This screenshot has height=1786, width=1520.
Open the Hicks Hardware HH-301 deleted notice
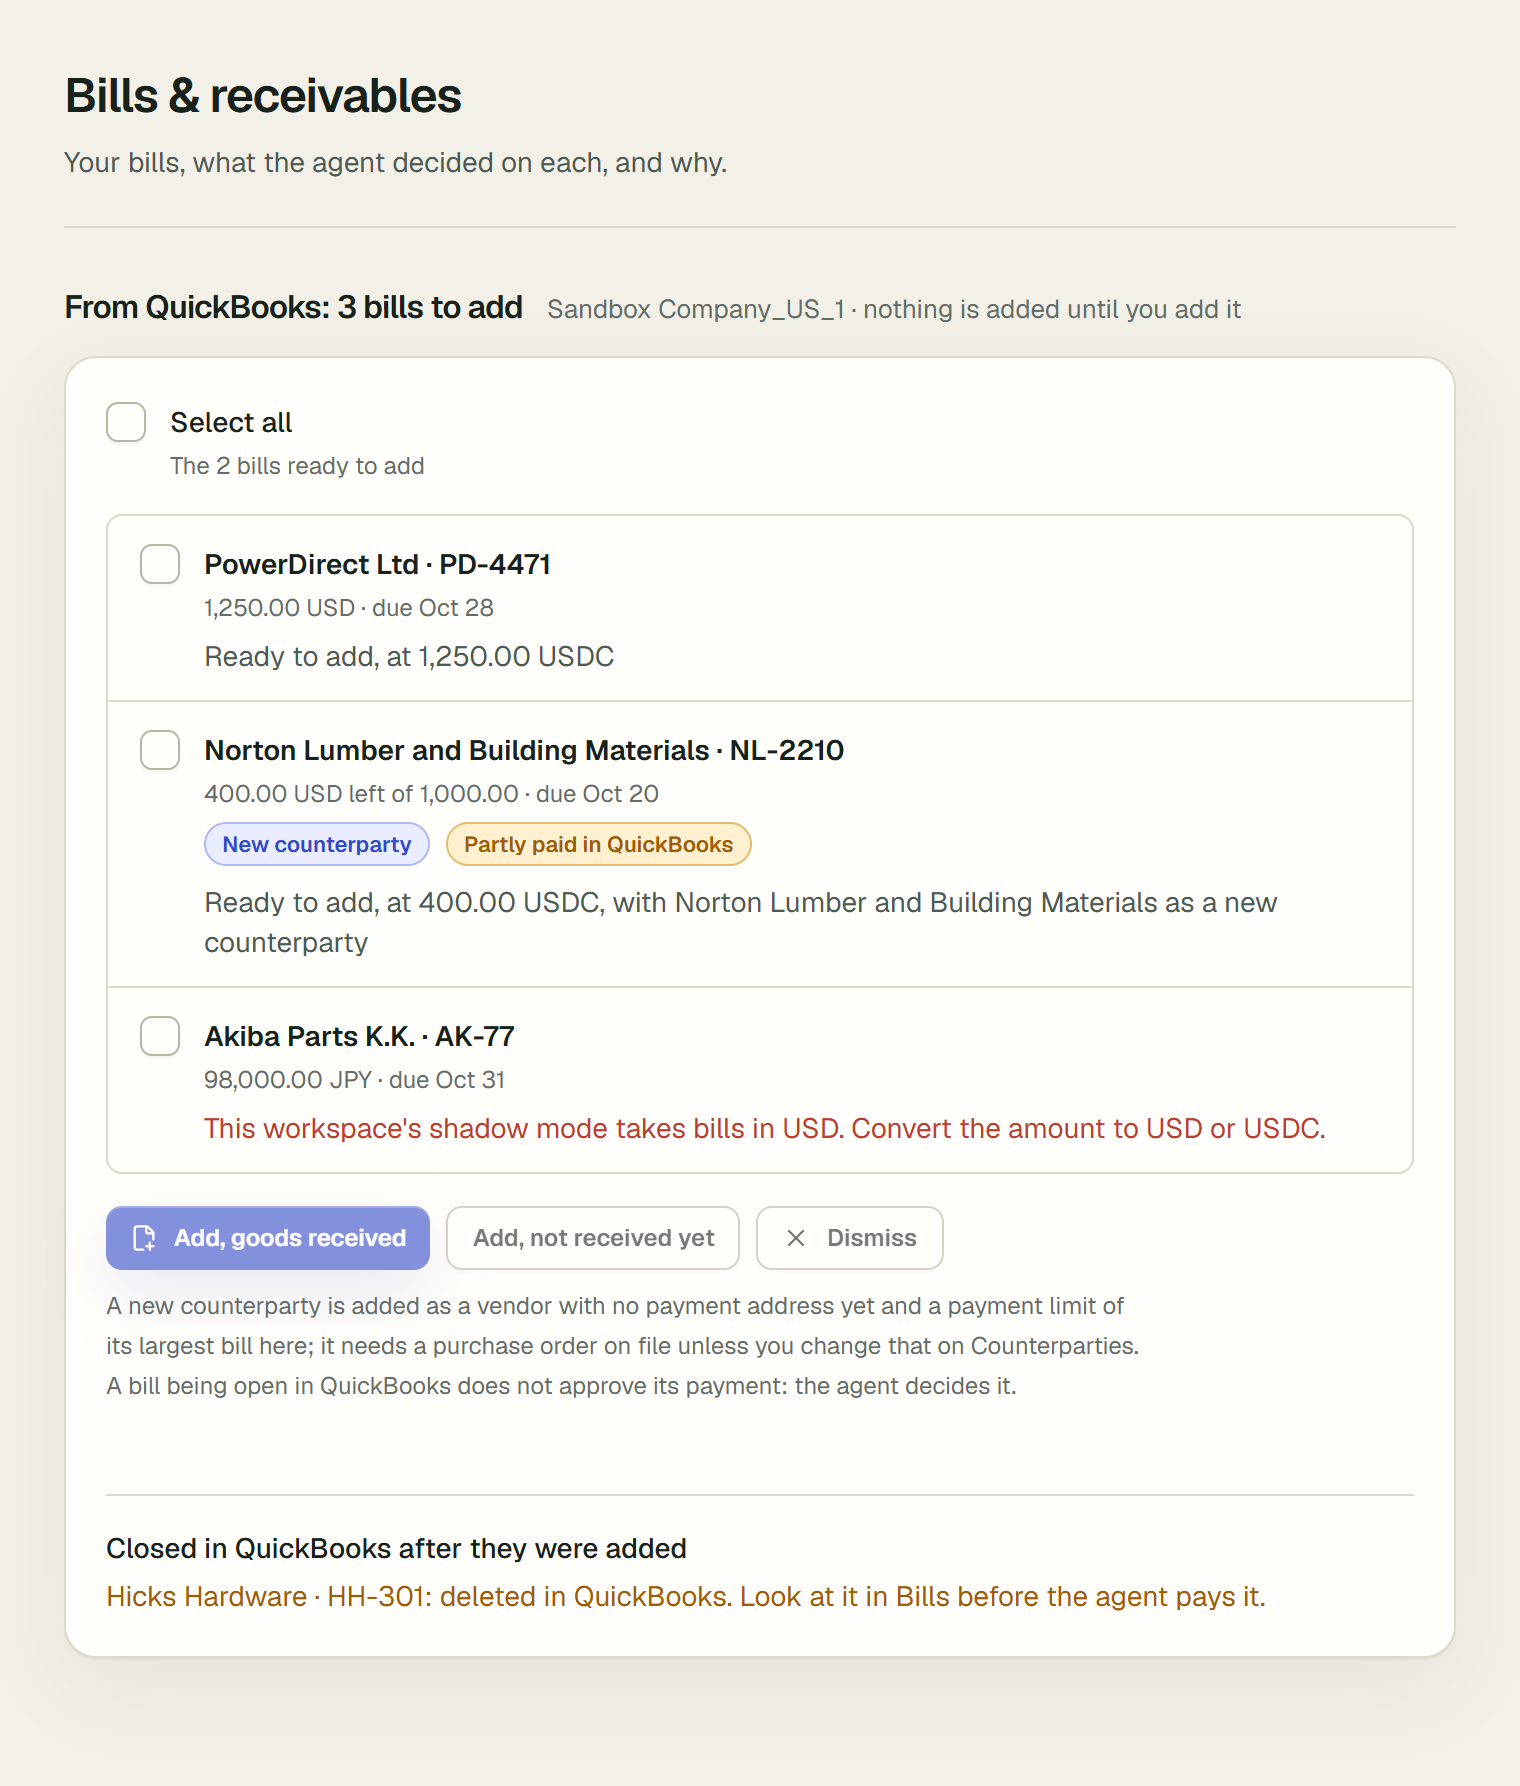686,1596
